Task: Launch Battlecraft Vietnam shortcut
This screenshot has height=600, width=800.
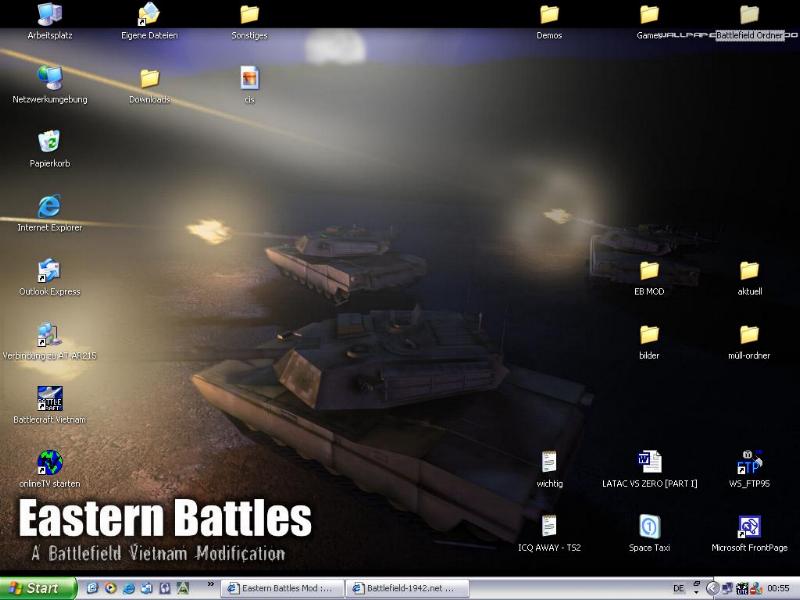Action: [x=49, y=399]
